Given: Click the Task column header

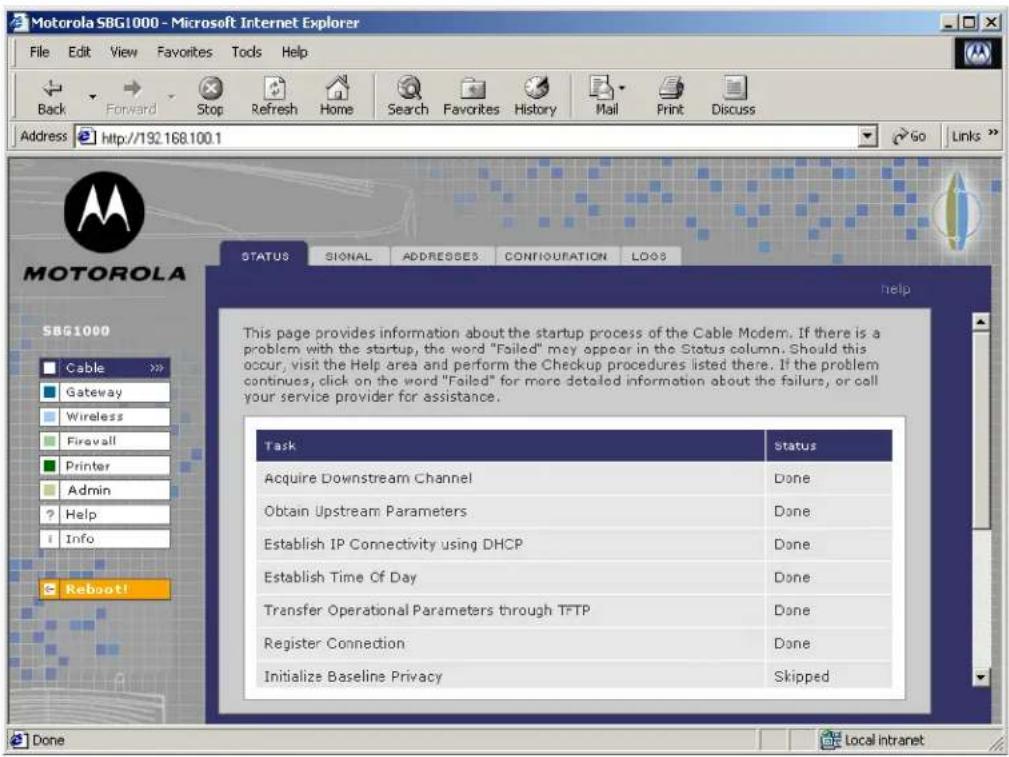Looking at the screenshot, I should click(x=510, y=445).
